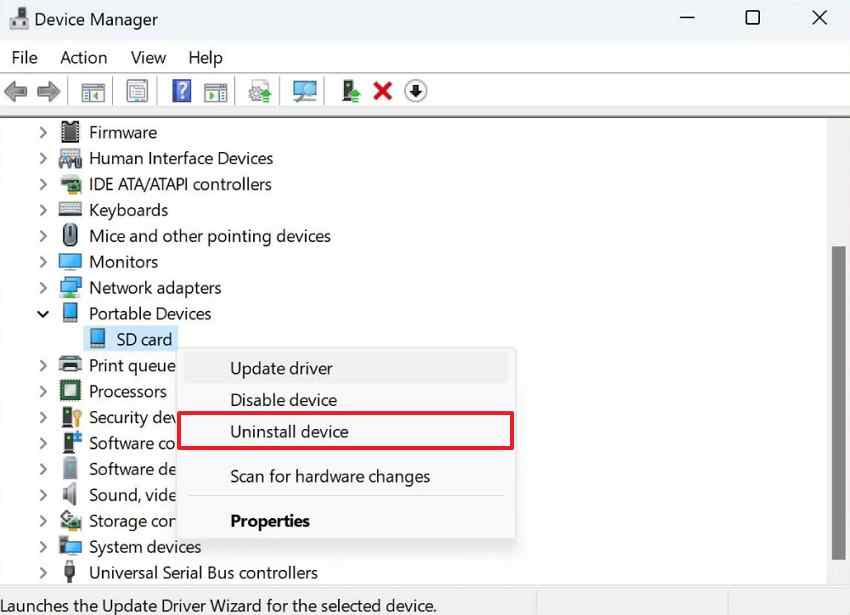Open the Help menu
This screenshot has height=615, width=850.
tap(205, 57)
